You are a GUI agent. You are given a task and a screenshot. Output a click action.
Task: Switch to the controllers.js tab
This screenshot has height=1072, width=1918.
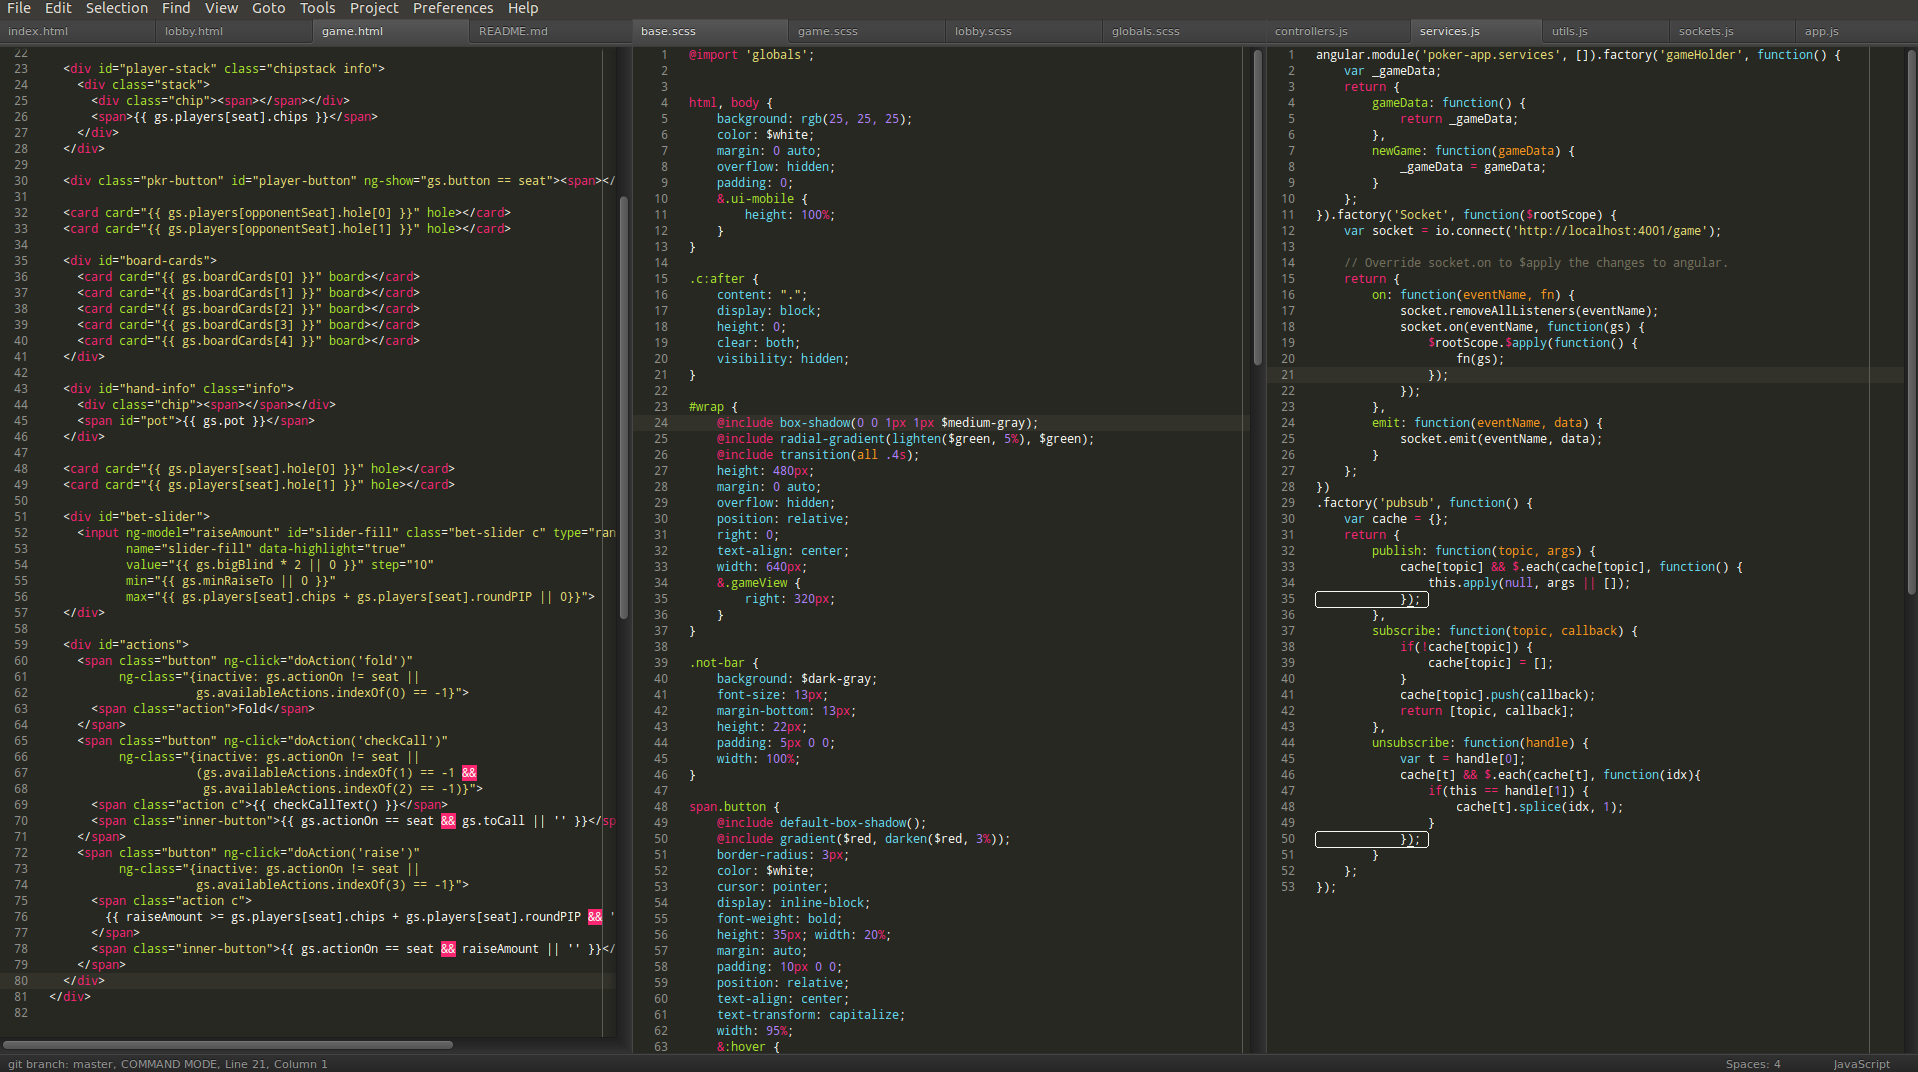point(1311,31)
